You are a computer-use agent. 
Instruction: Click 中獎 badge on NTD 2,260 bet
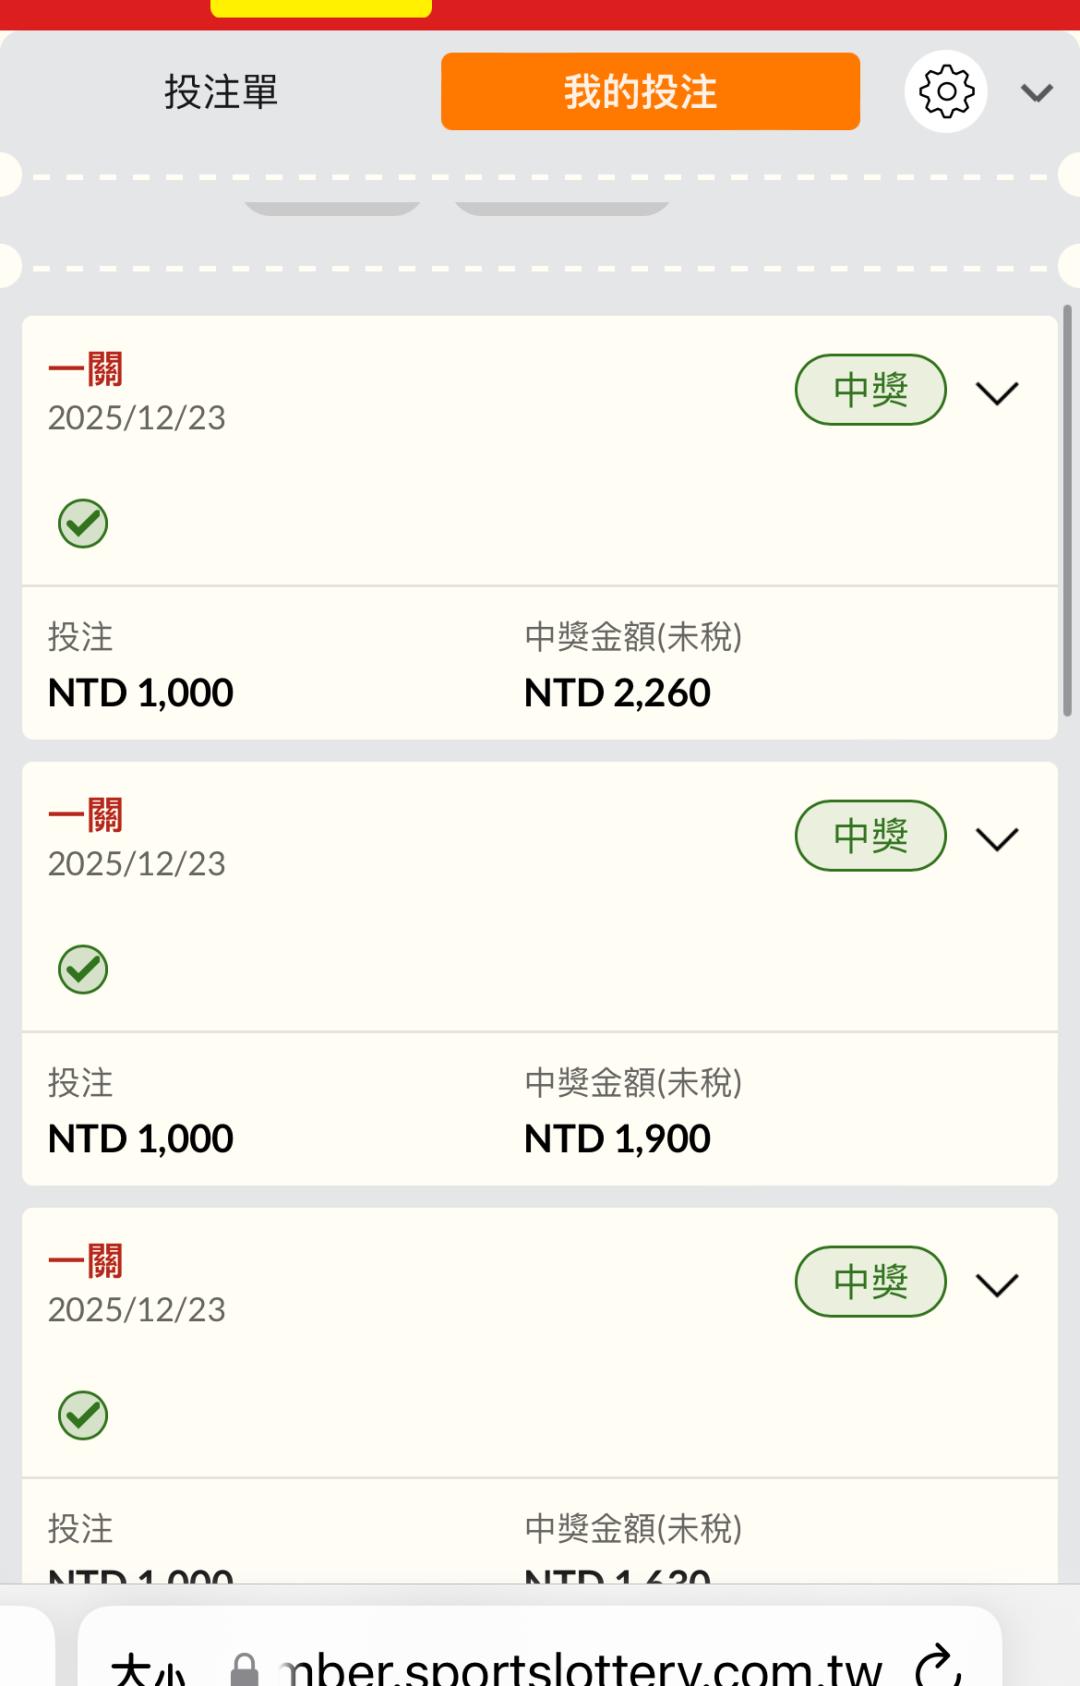pos(870,390)
